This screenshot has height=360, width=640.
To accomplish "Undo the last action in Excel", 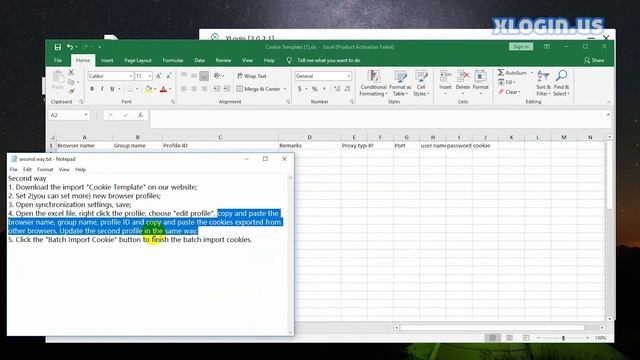I will pyautogui.click(x=70, y=47).
